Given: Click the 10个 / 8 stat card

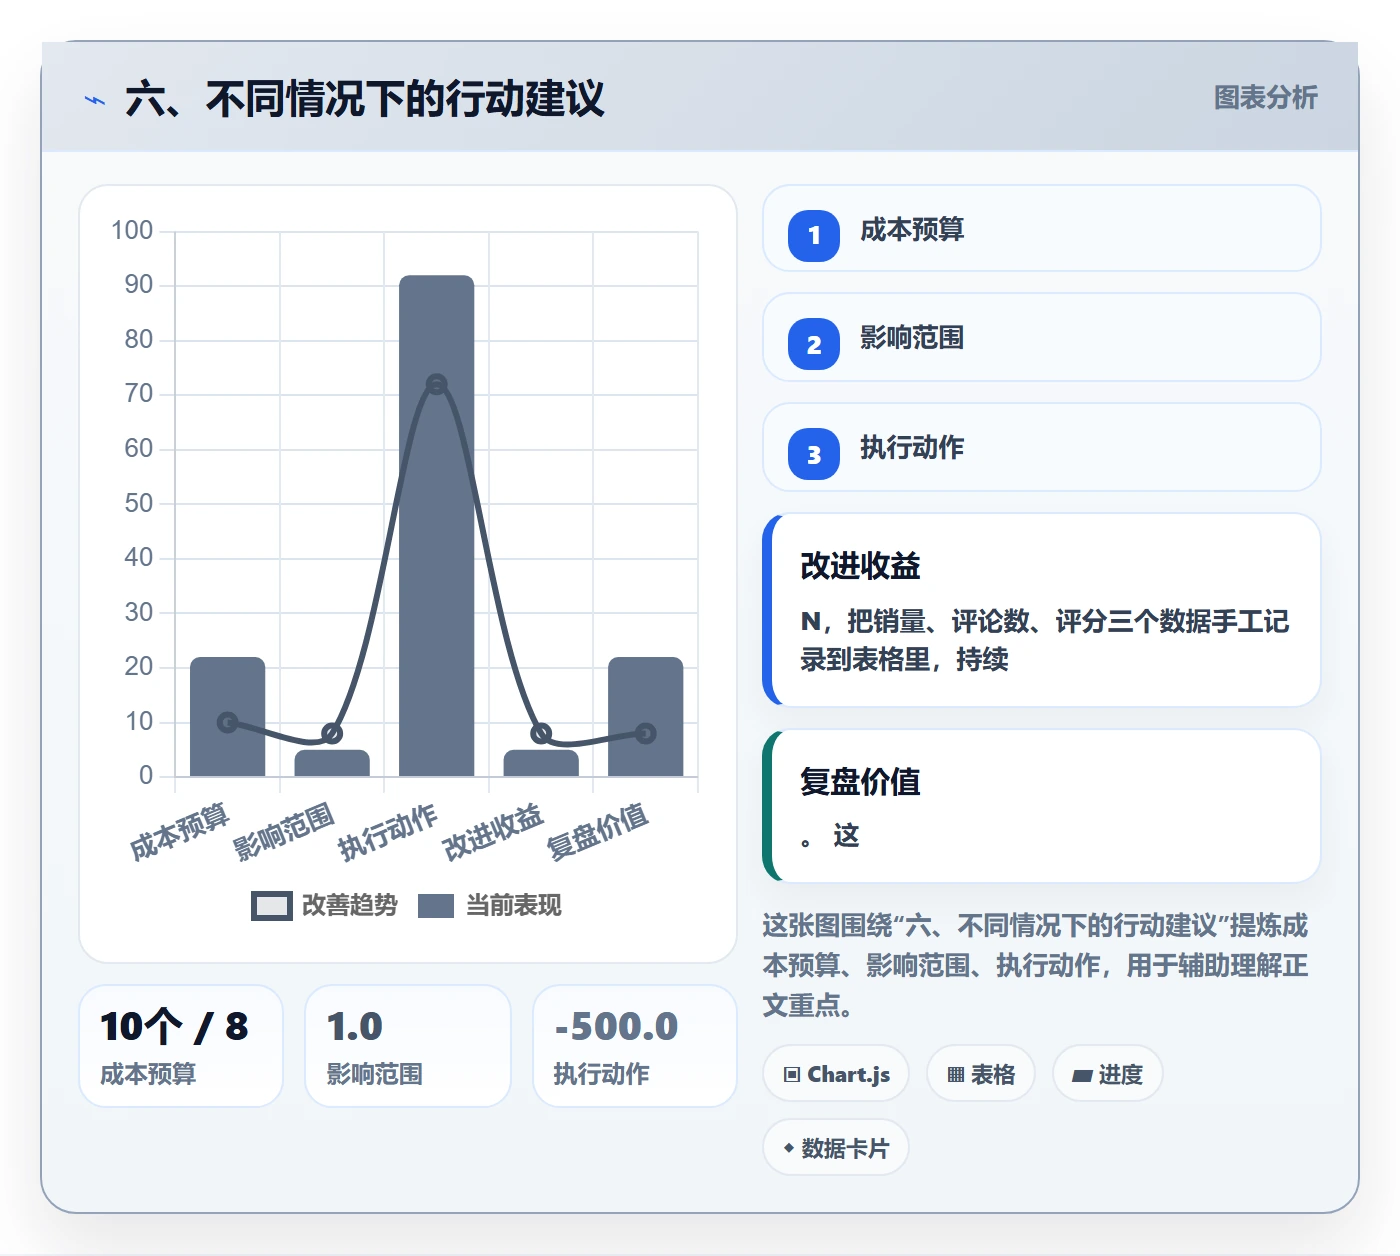Looking at the screenshot, I should pos(181,1046).
